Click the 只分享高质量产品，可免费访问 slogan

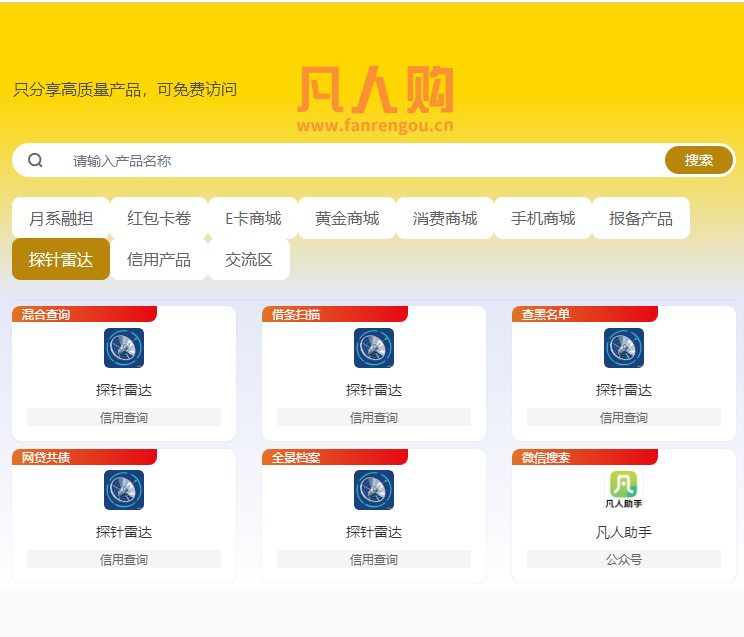125,89
